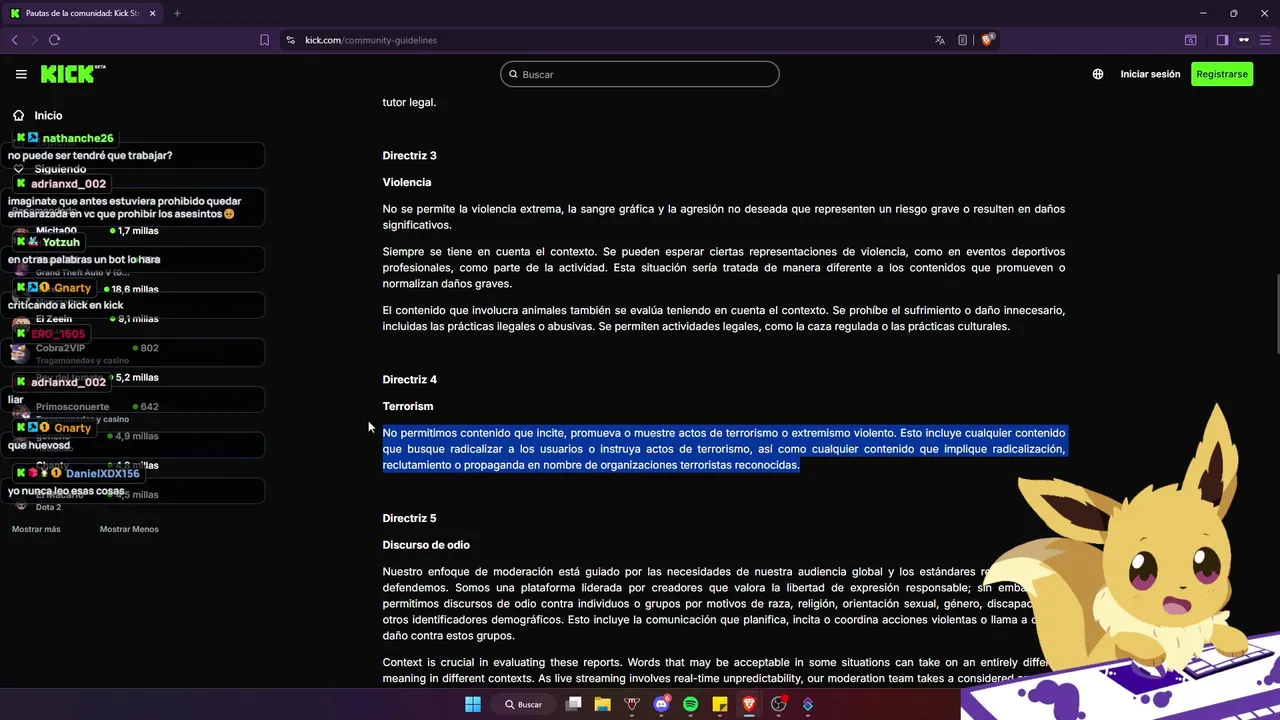Open the Windows Start menu
The width and height of the screenshot is (1280, 720).
pos(473,704)
